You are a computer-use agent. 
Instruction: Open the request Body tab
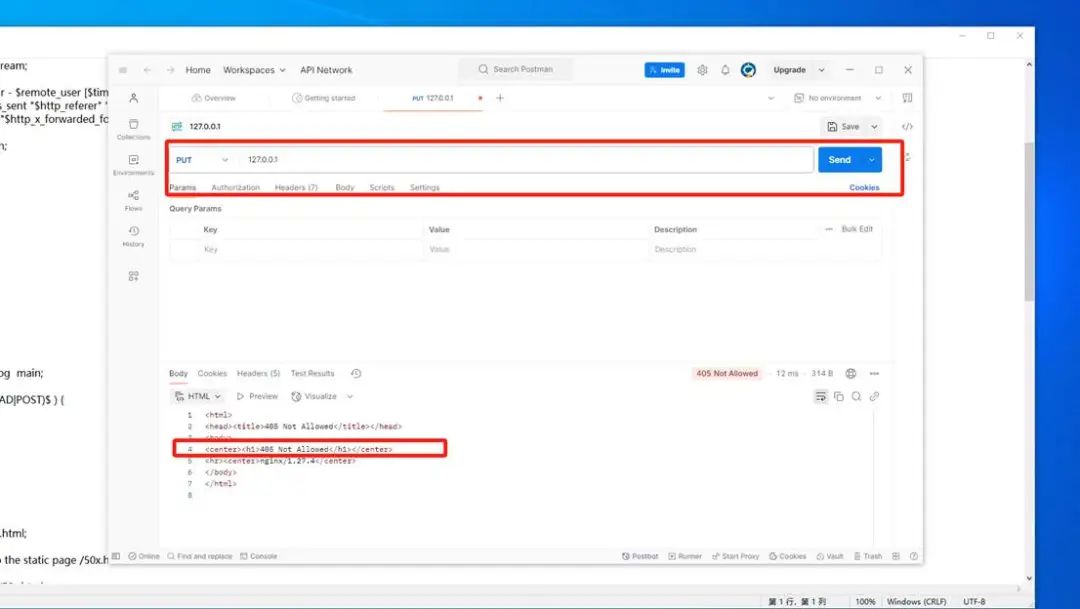[344, 187]
